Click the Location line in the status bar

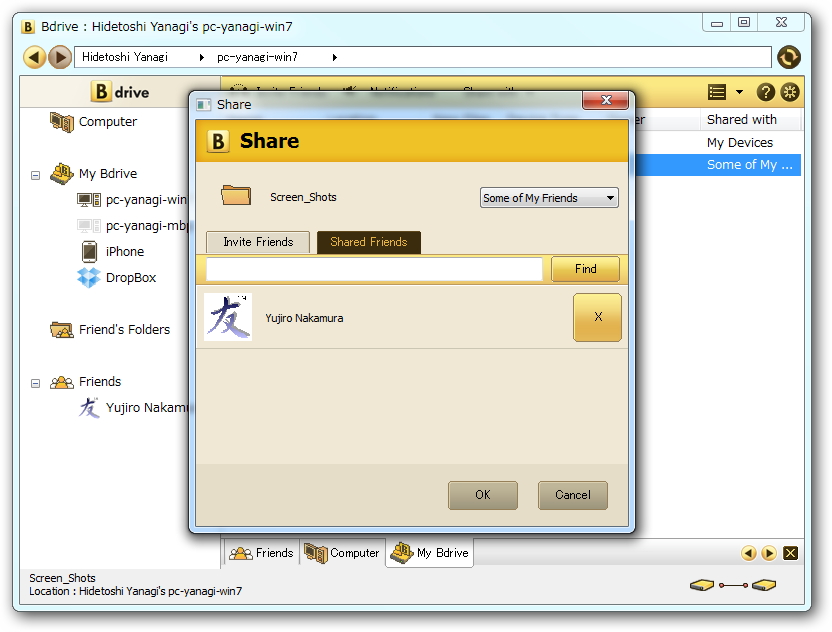[135, 591]
